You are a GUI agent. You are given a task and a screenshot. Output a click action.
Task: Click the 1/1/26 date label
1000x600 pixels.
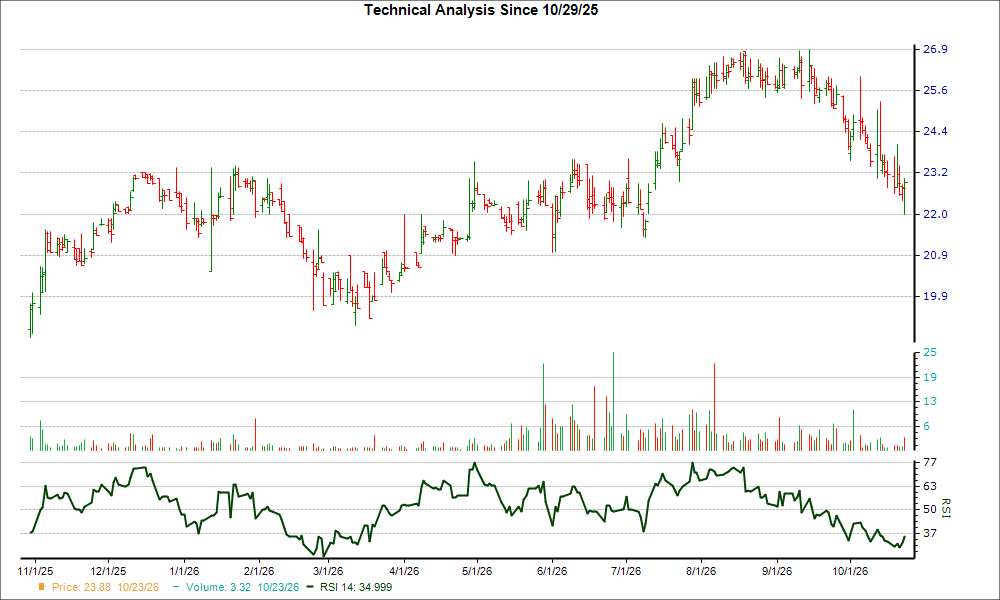184,571
